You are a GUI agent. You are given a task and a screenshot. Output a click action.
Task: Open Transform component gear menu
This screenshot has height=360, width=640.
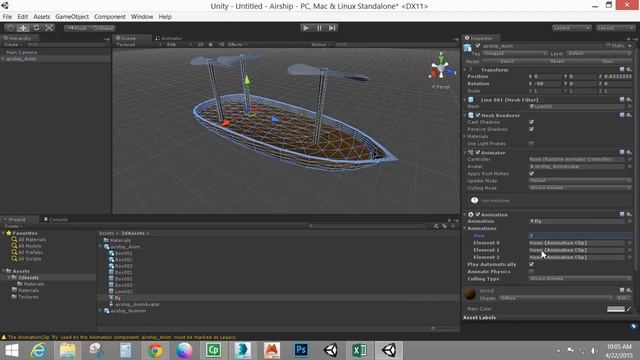(x=629, y=70)
